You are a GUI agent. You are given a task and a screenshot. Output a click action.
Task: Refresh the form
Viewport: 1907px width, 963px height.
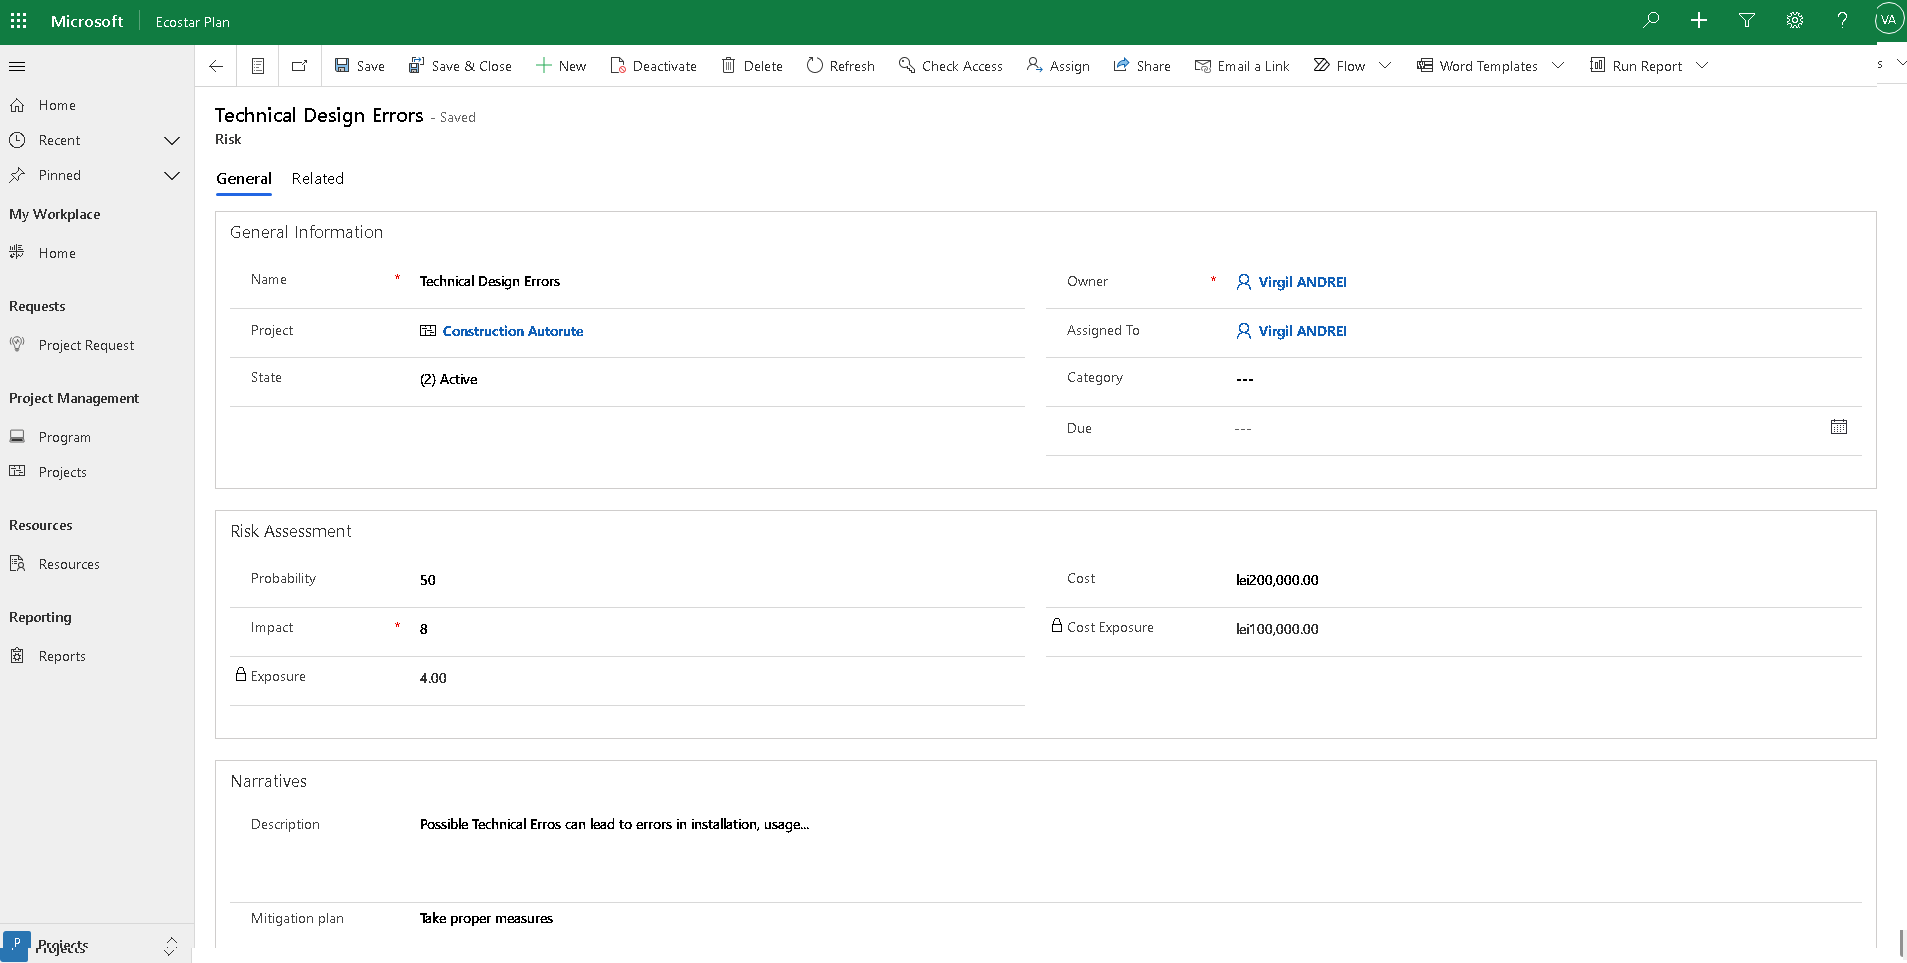pos(841,66)
